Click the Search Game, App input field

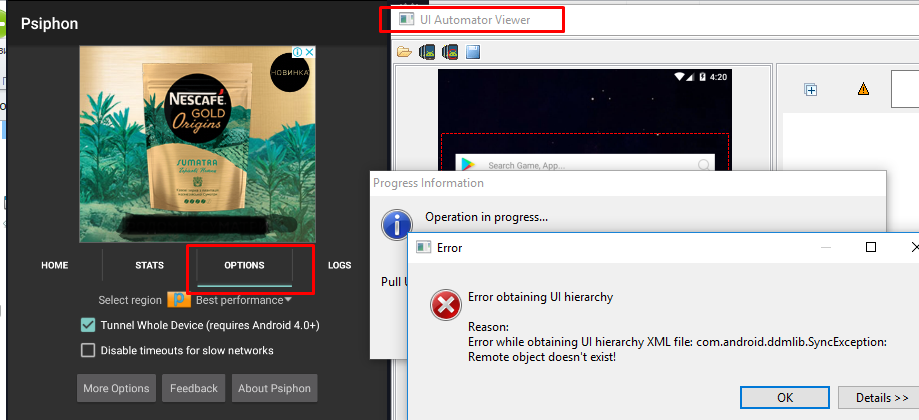coord(585,165)
